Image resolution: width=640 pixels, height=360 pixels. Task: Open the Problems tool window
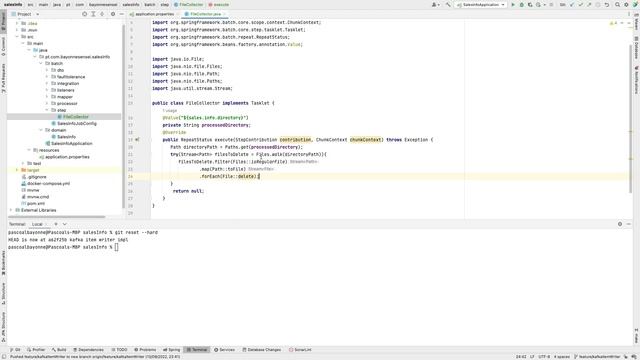coord(145,350)
